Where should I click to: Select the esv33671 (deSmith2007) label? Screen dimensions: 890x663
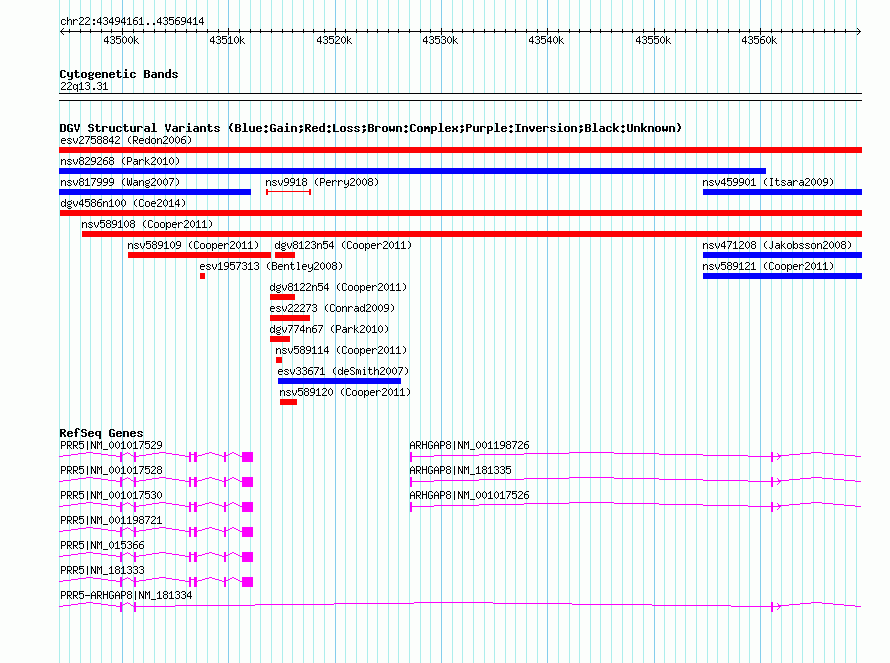click(x=343, y=371)
